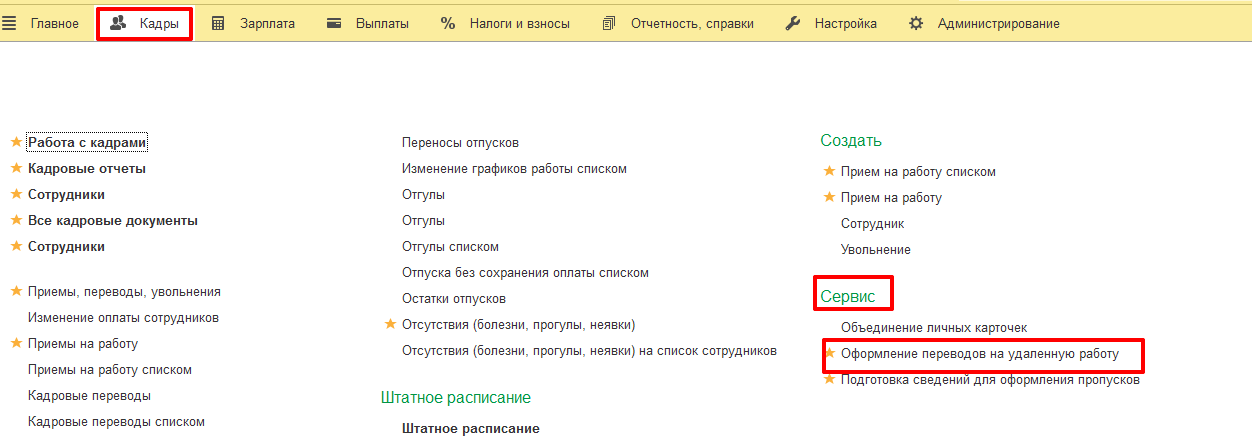Open Кадровые переводы списком link

pos(116,421)
